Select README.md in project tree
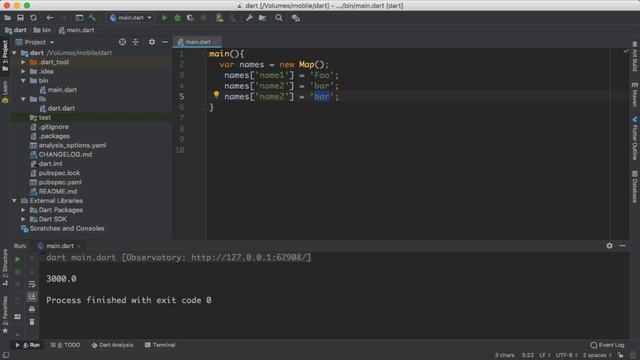This screenshot has height=360, width=640. click(53, 191)
